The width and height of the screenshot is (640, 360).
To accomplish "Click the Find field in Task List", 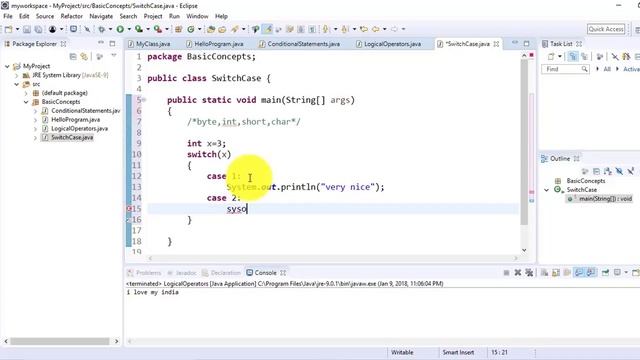I will (x=565, y=69).
